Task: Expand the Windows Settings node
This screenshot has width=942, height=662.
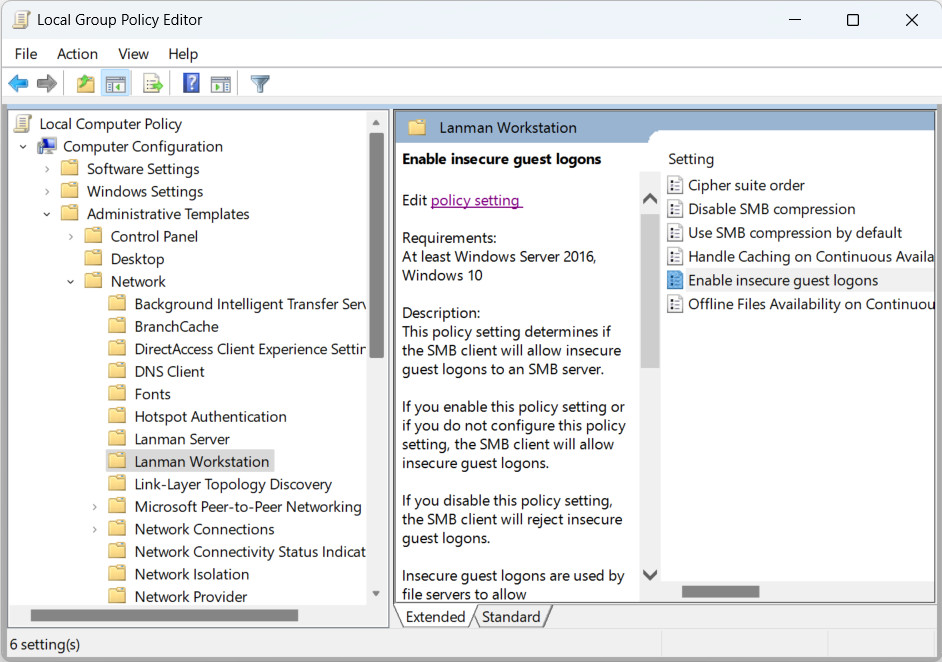Action: [x=47, y=192]
